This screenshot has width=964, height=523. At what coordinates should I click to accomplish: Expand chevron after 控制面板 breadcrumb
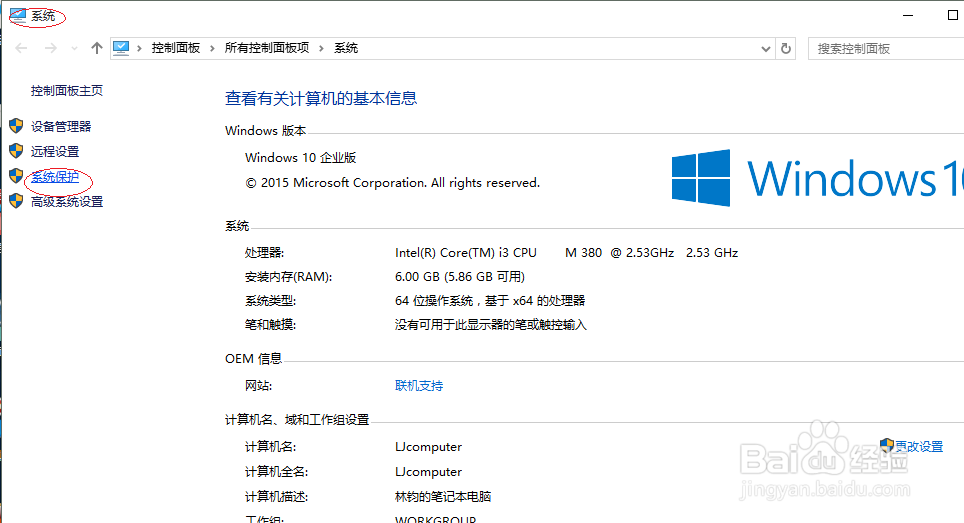pyautogui.click(x=212, y=48)
